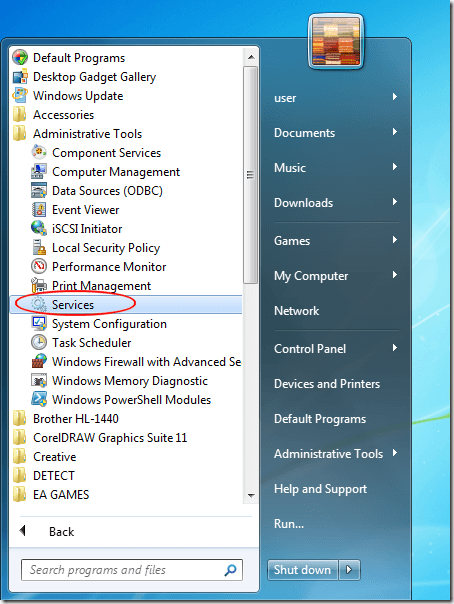The height and width of the screenshot is (604, 454).
Task: Click the Shut down button
Action: pyautogui.click(x=303, y=569)
